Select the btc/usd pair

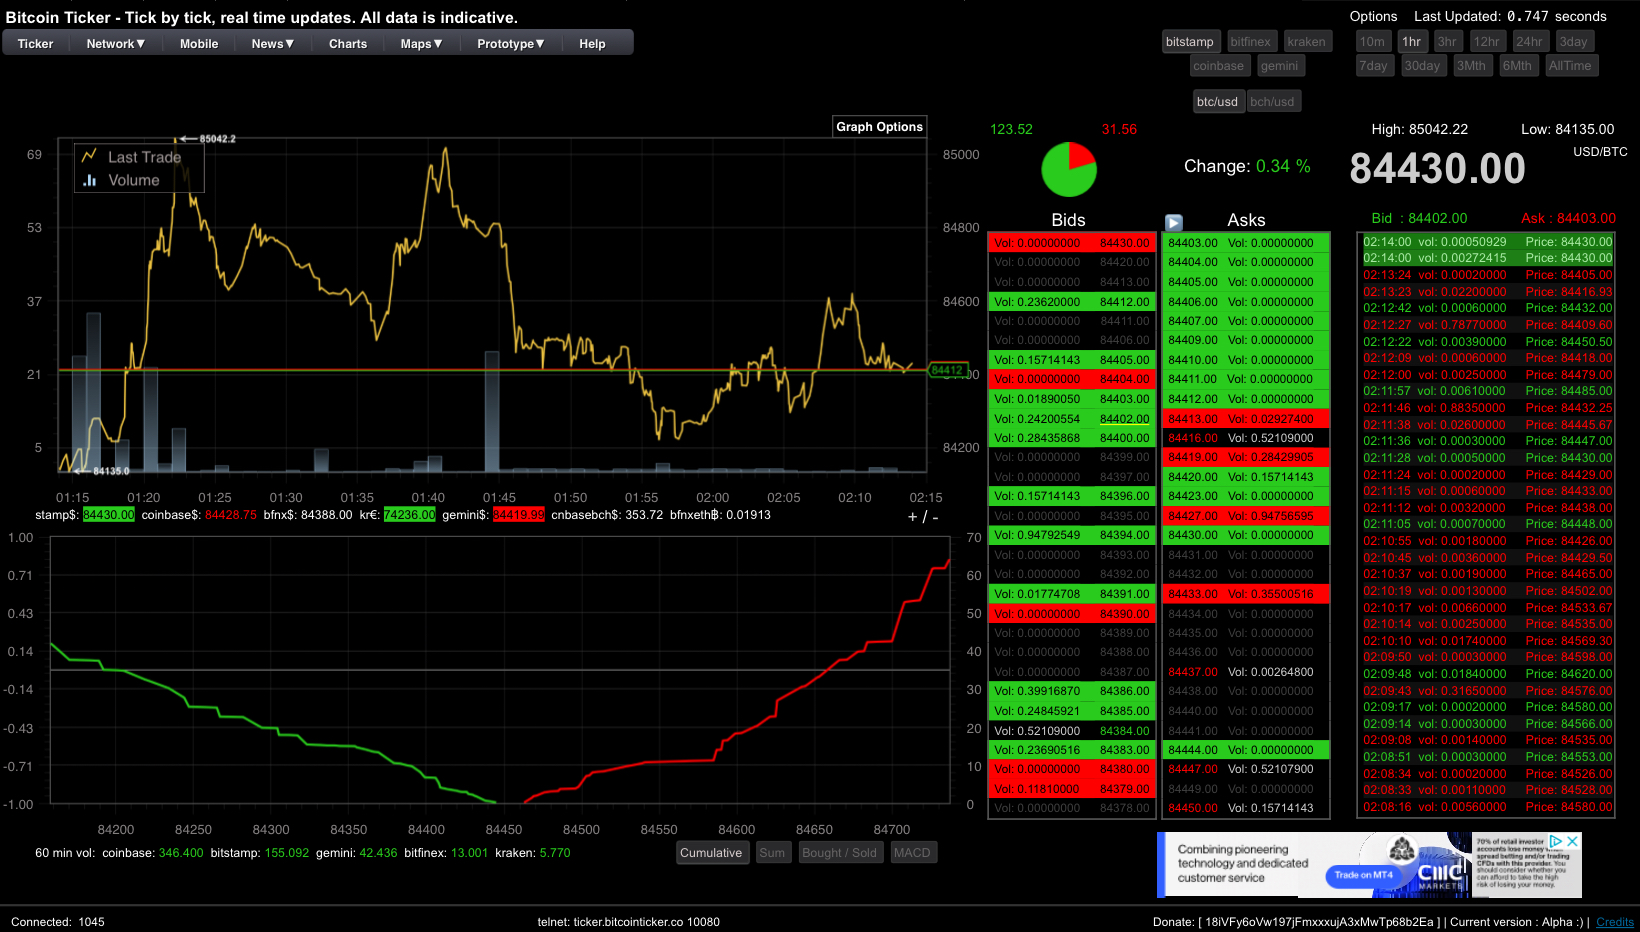pos(1217,102)
